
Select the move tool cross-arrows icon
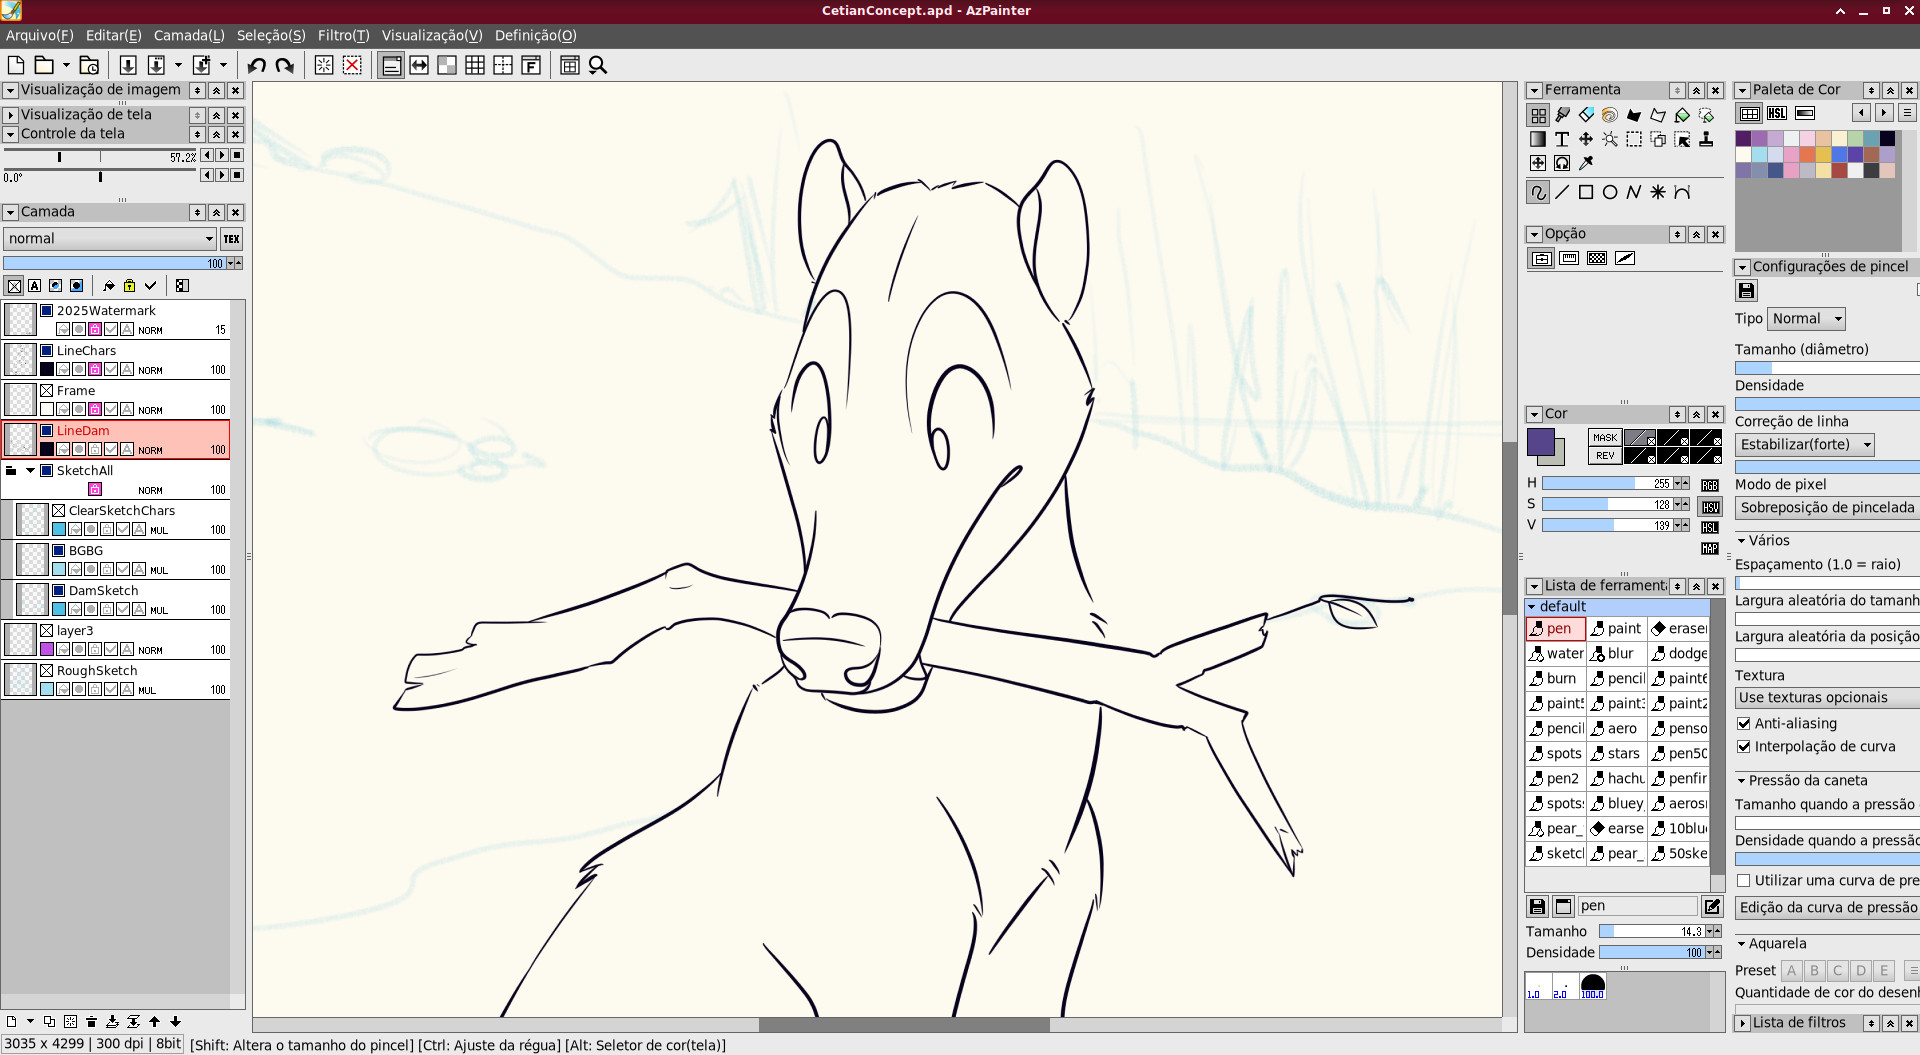1586,139
